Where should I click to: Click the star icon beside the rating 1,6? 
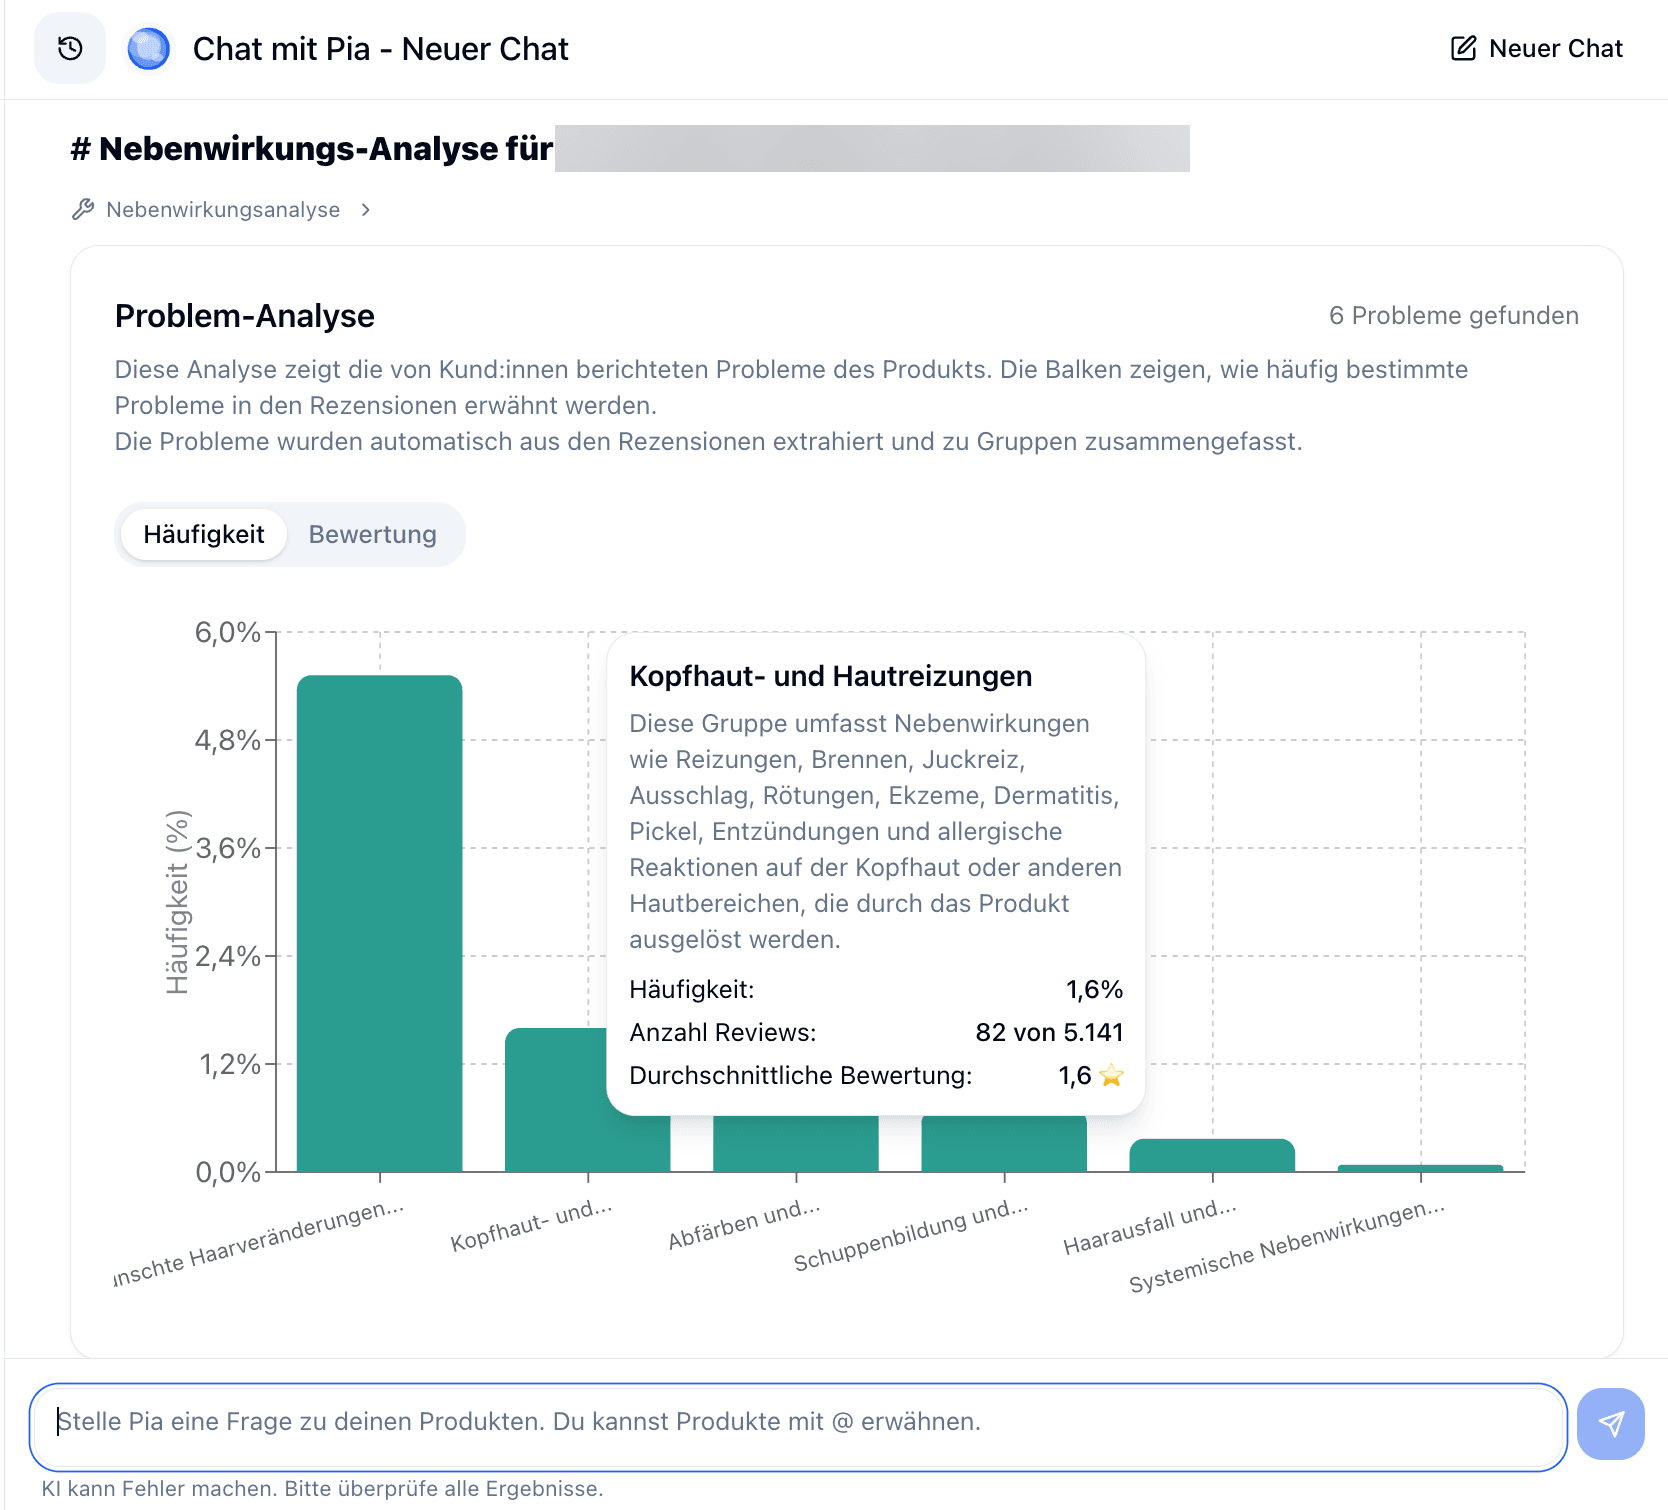click(1110, 1076)
